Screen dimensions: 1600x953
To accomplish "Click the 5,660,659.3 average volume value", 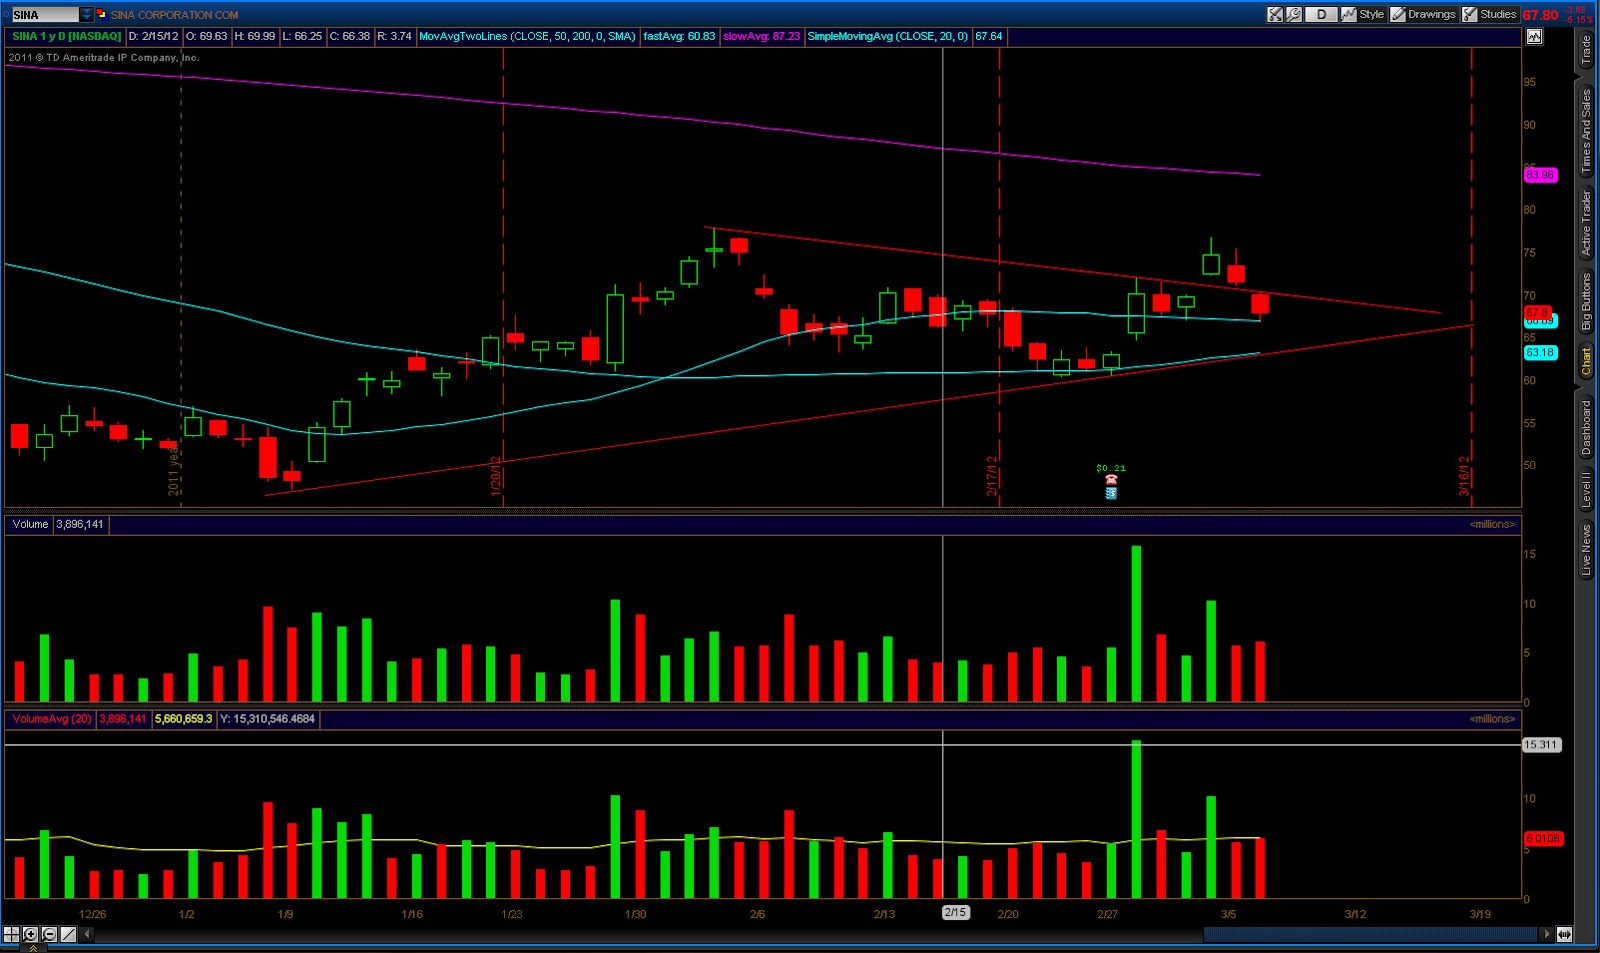I will [184, 719].
